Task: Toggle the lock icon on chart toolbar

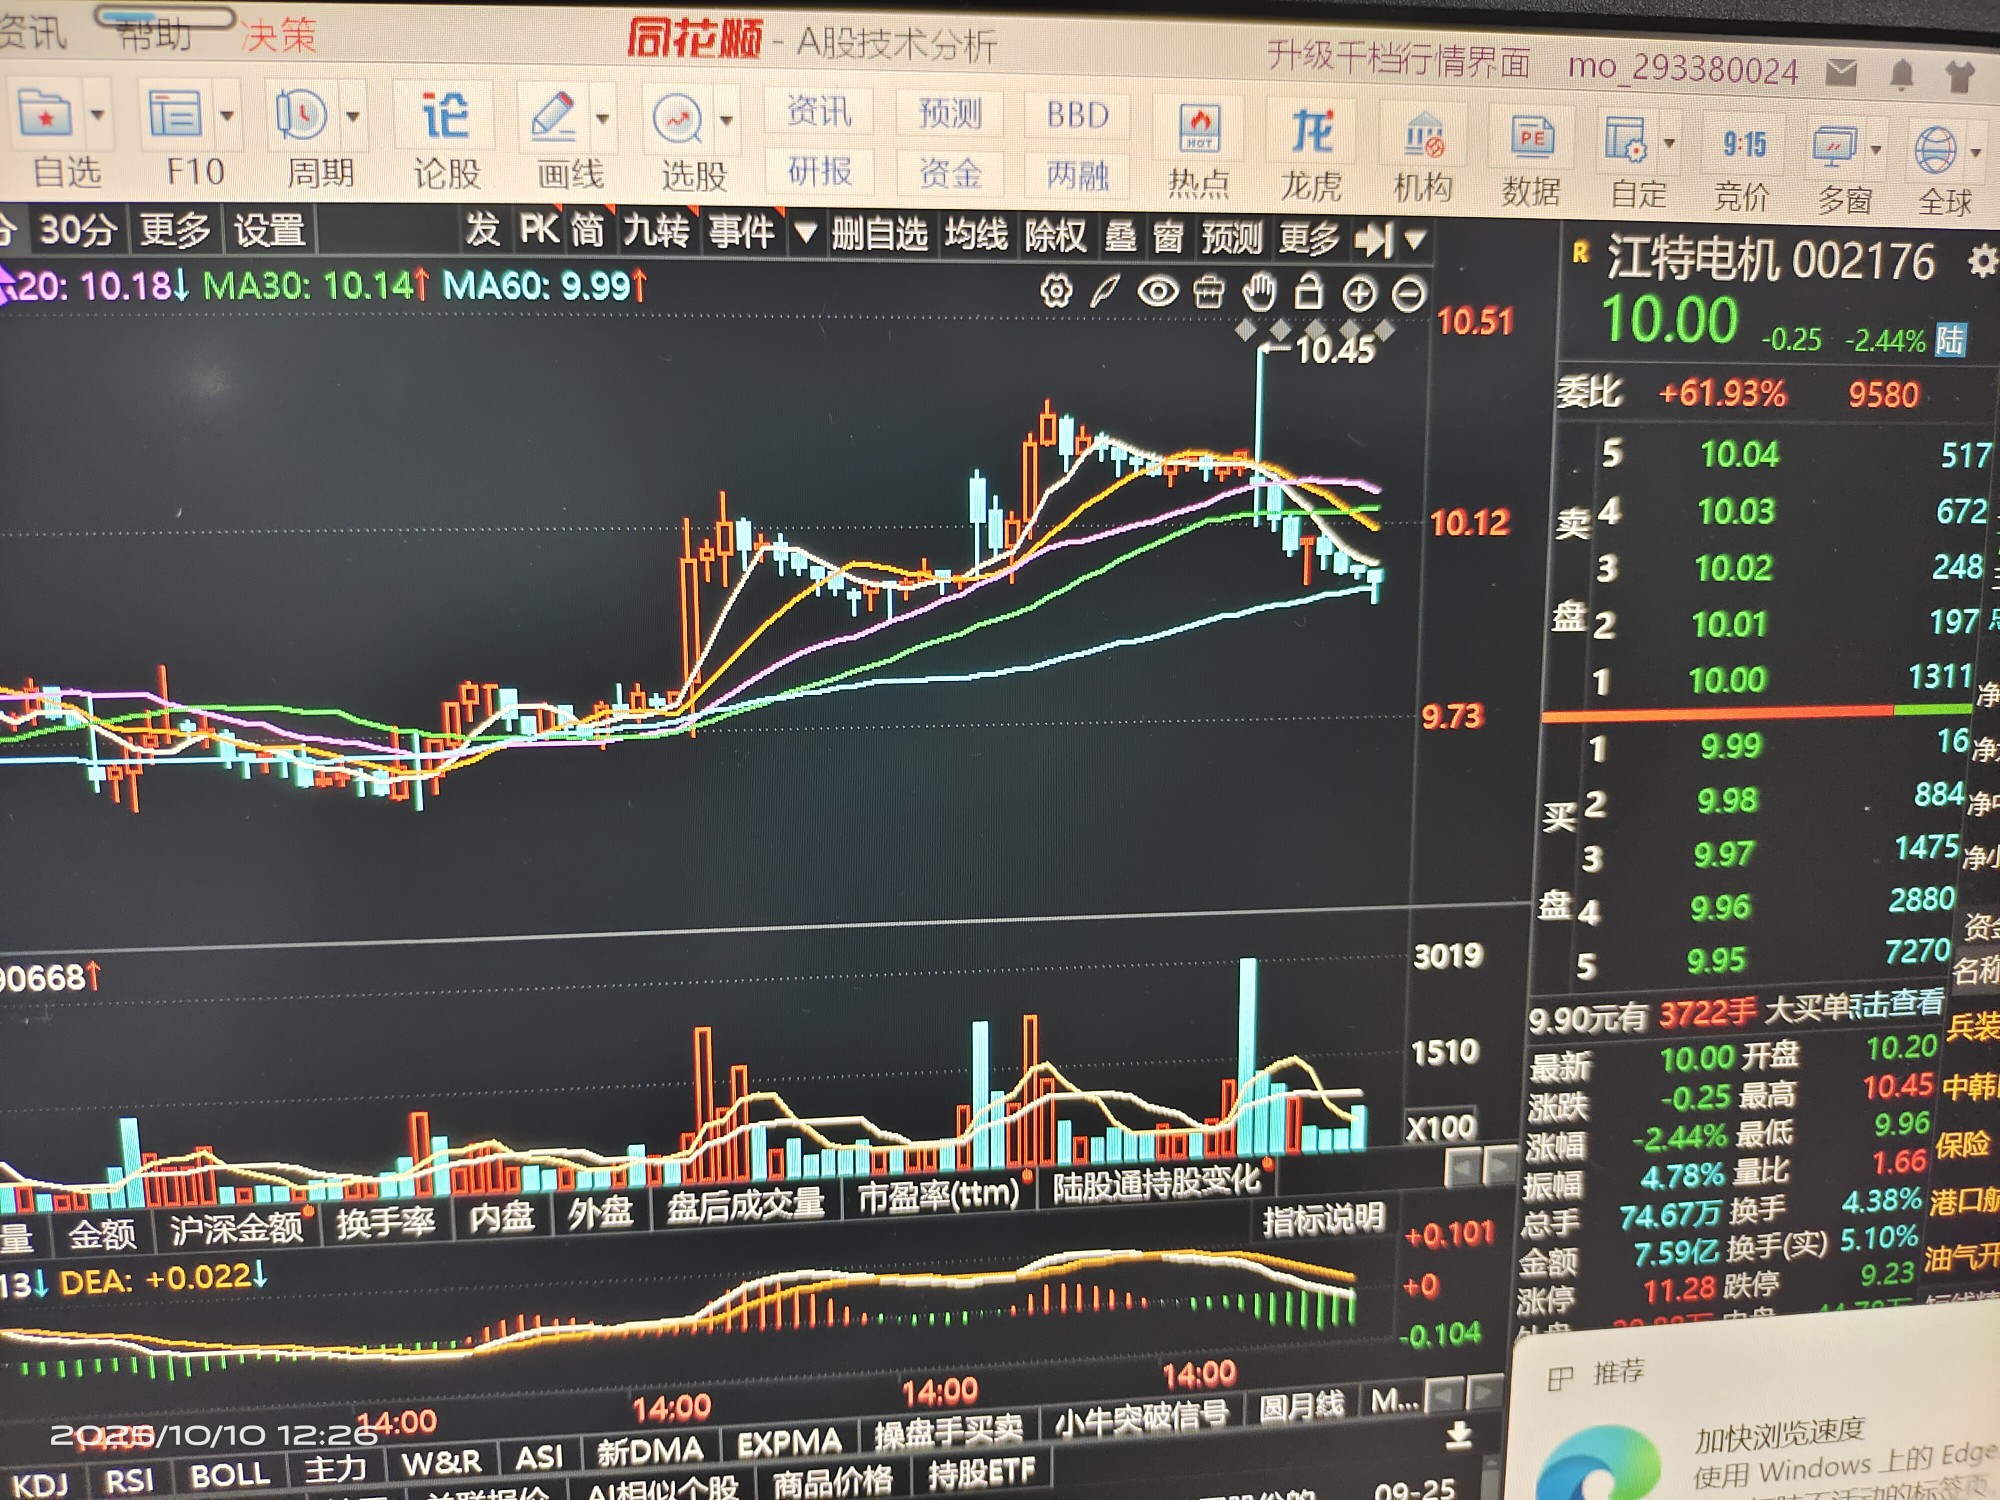Action: (1308, 292)
